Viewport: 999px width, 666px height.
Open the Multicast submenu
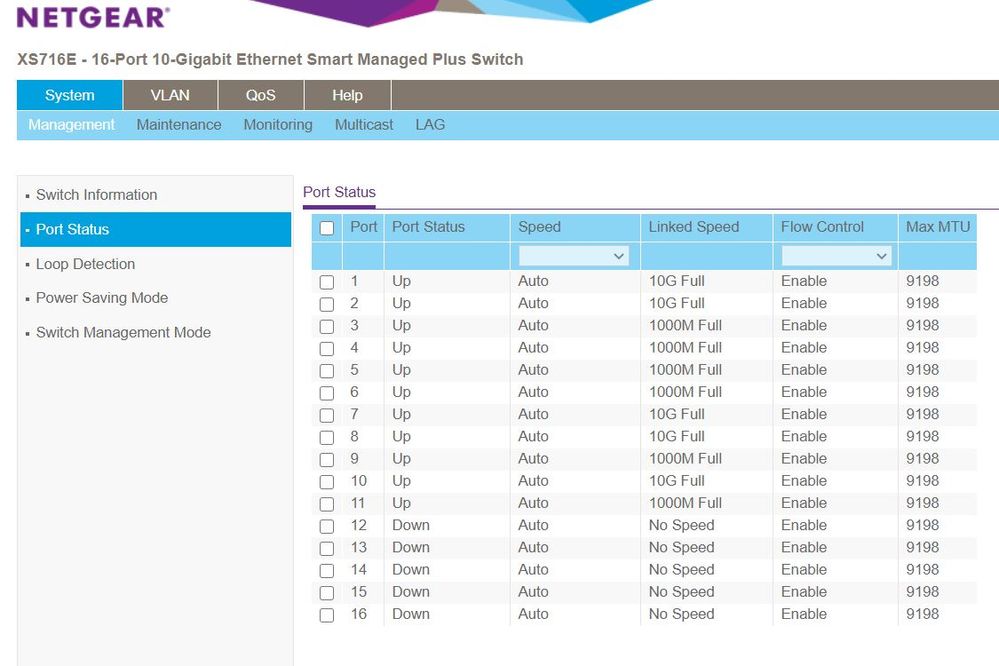[364, 125]
